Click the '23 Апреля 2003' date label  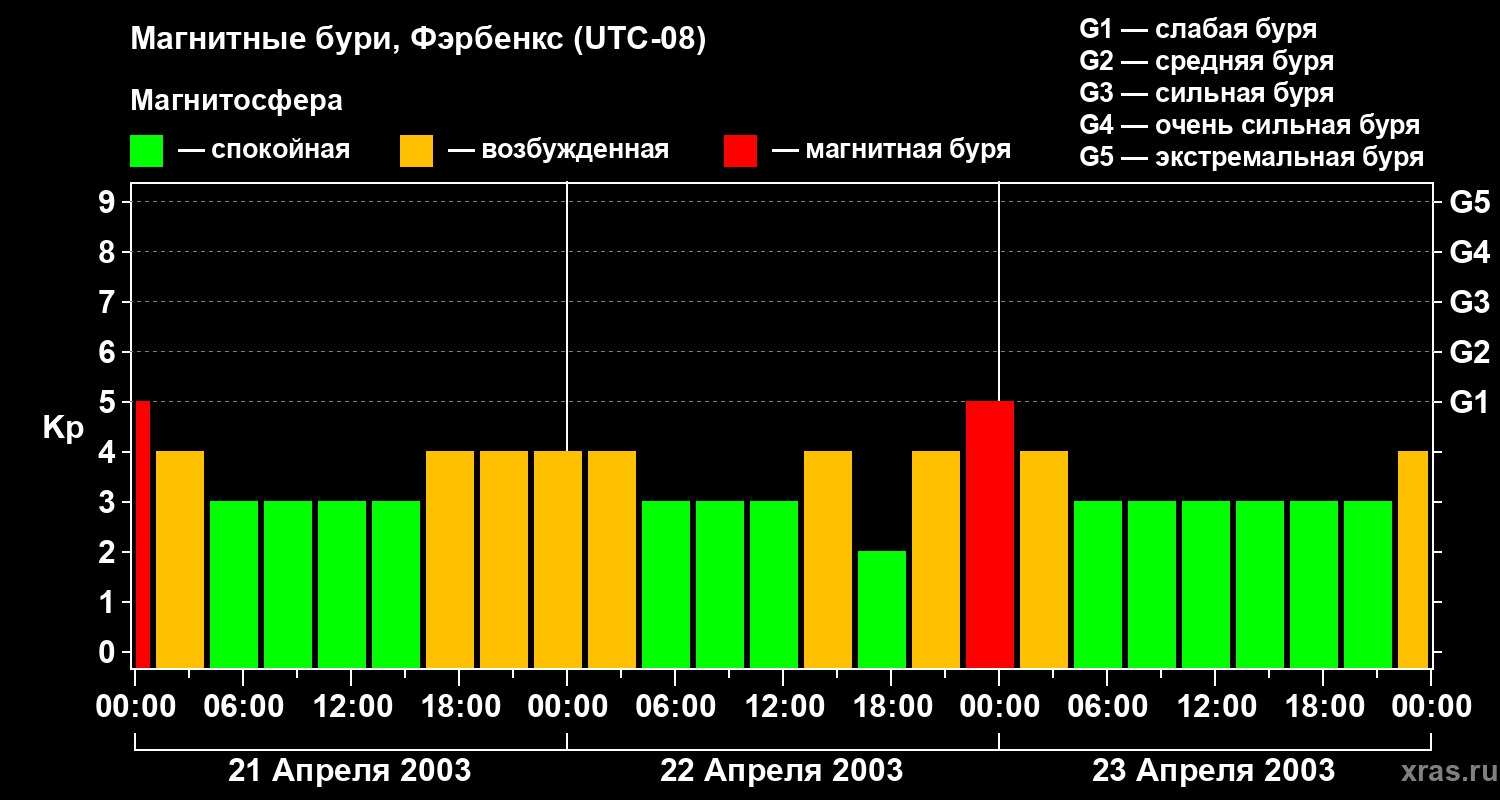(1213, 770)
